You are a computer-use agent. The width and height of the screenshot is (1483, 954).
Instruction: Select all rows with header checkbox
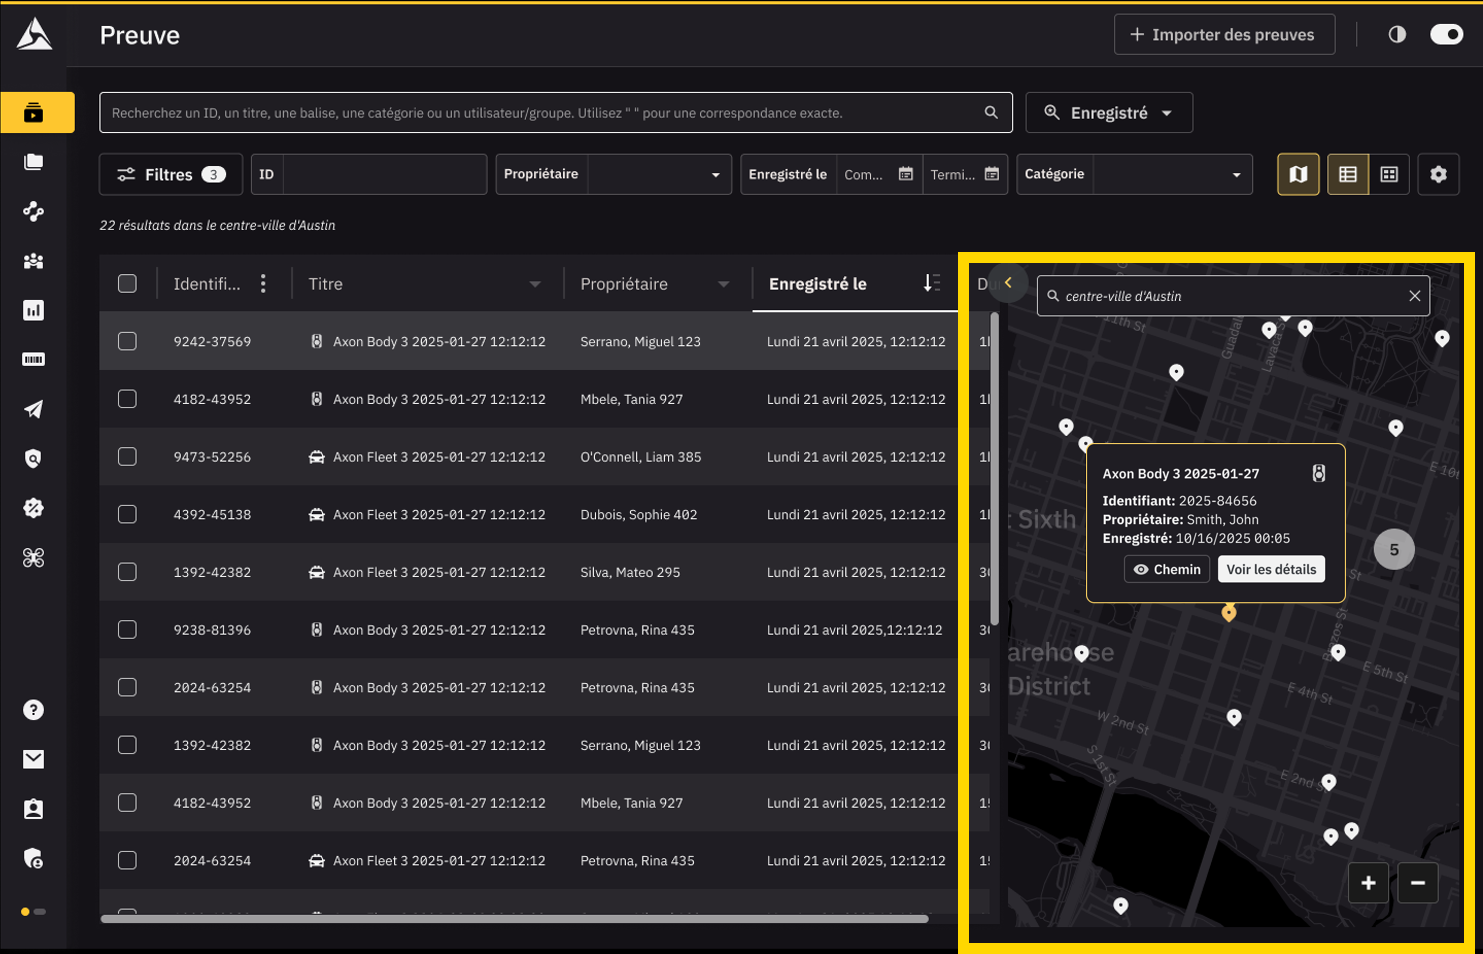point(127,284)
